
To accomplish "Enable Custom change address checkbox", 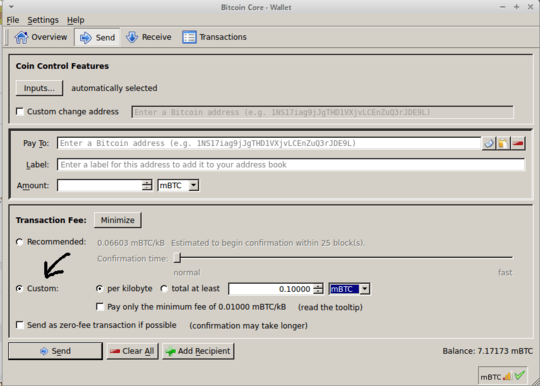I will pyautogui.click(x=20, y=112).
